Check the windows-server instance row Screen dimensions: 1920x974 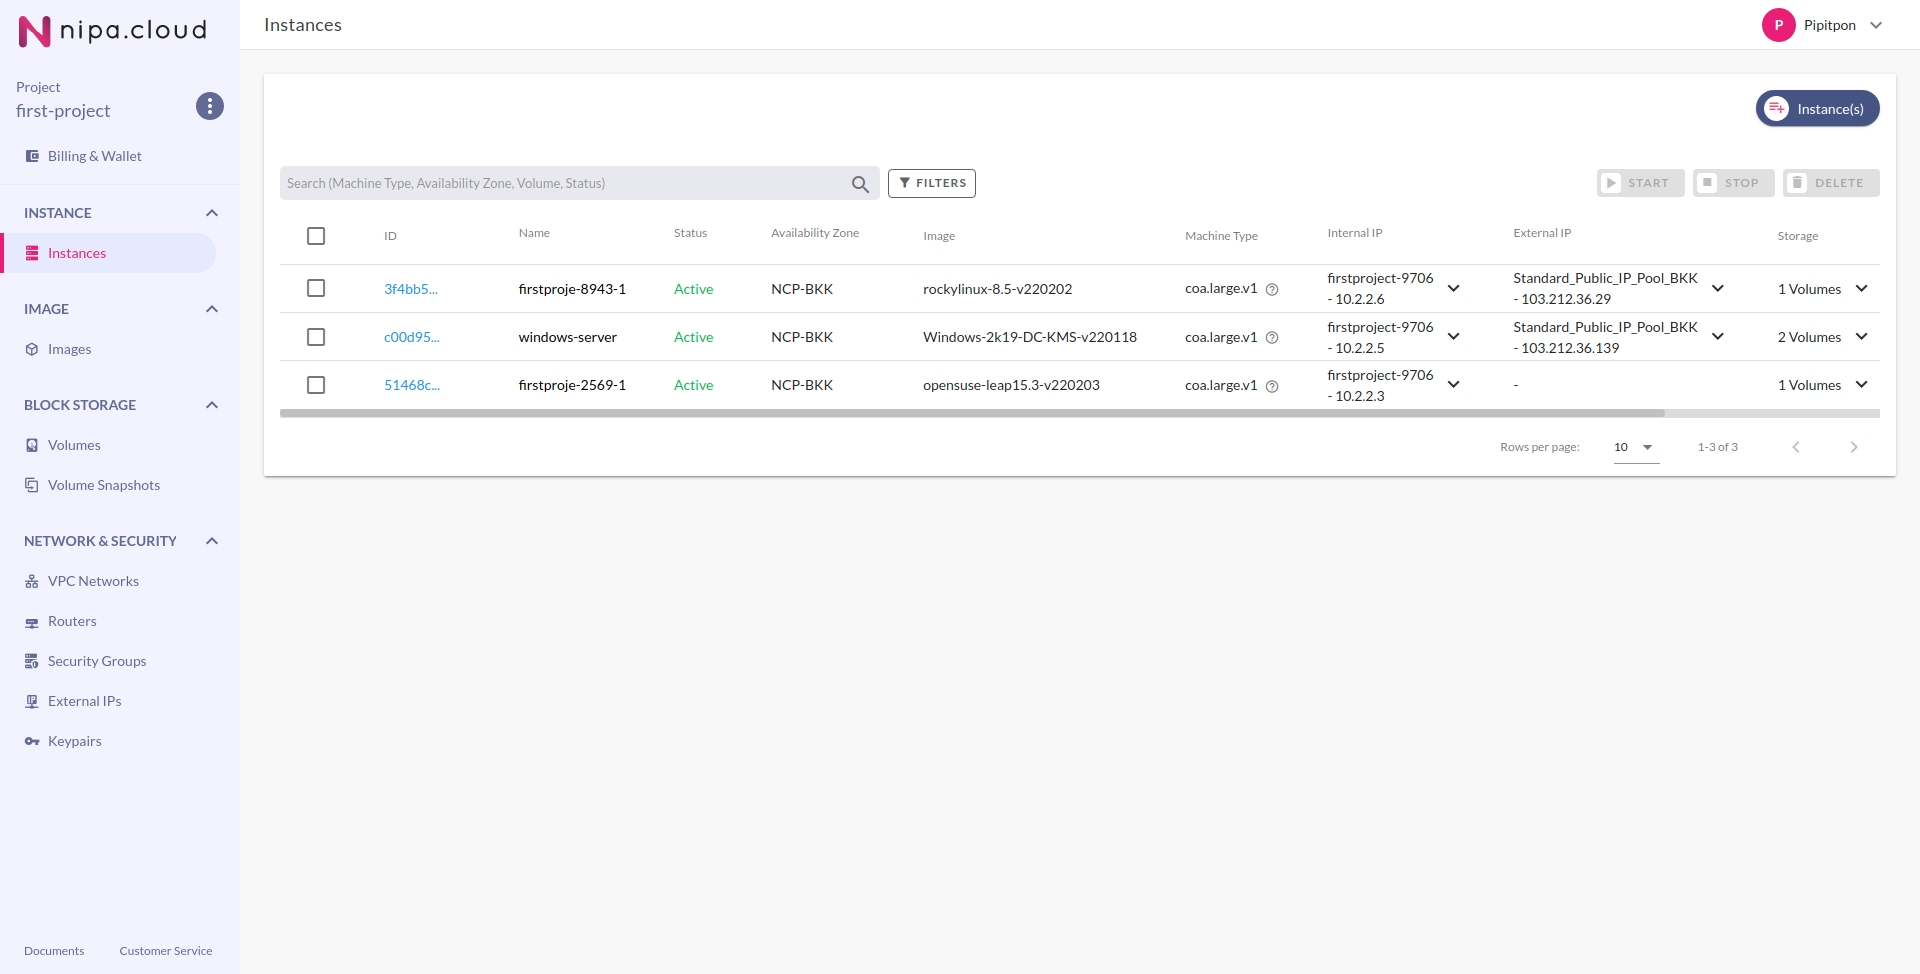pyautogui.click(x=316, y=337)
